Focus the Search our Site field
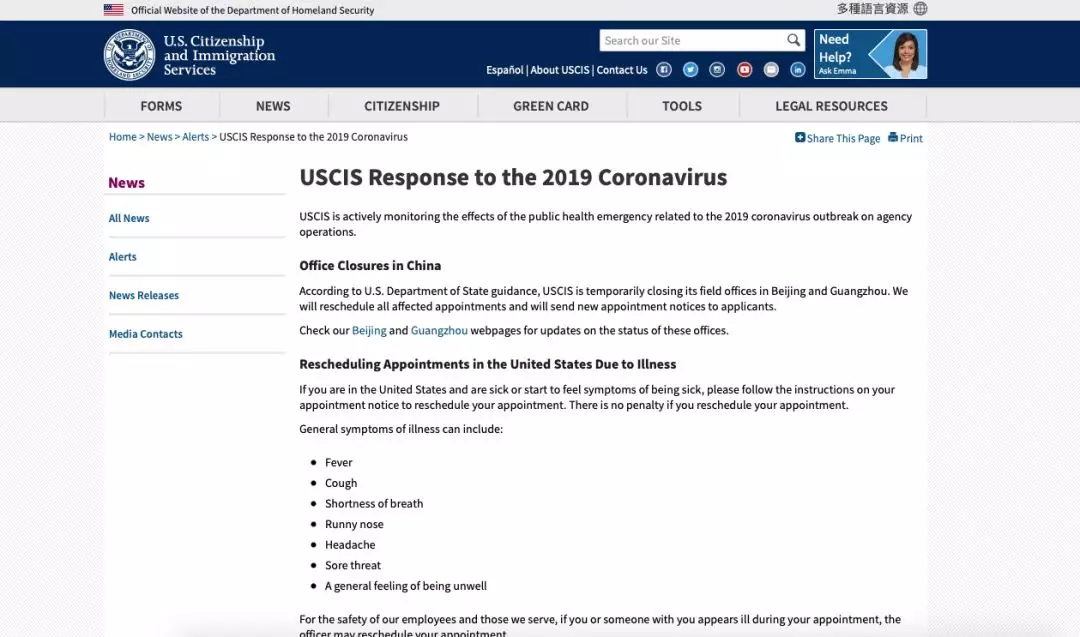 pyautogui.click(x=693, y=41)
